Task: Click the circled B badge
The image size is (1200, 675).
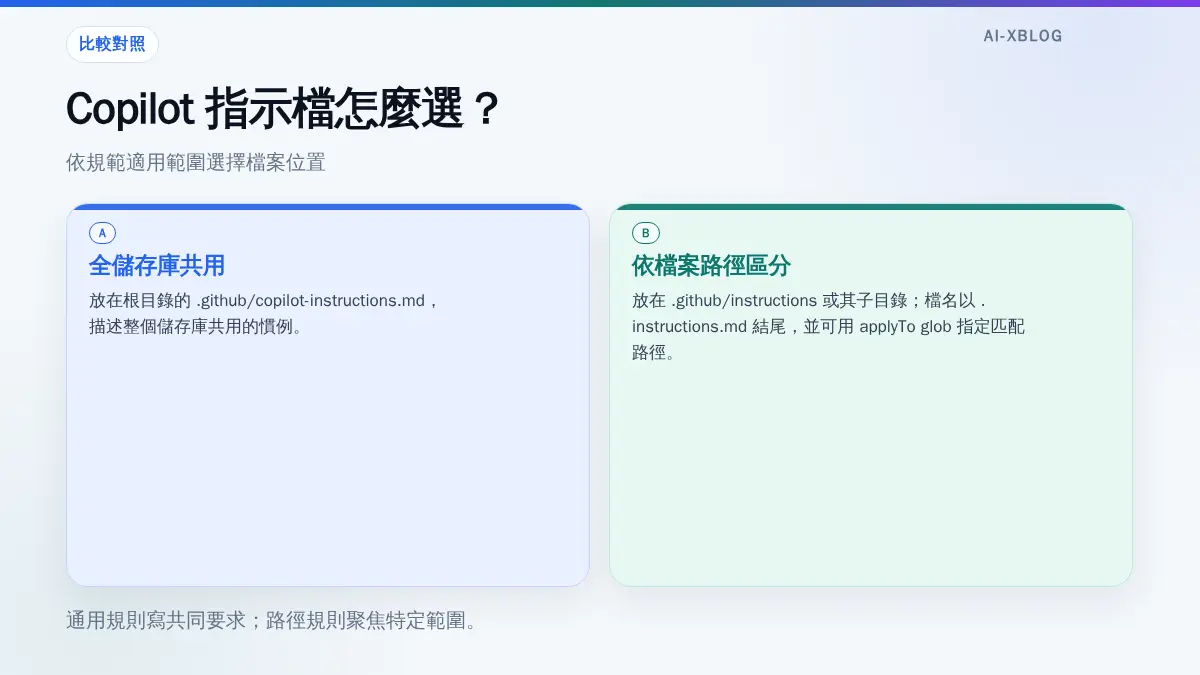Action: click(645, 233)
